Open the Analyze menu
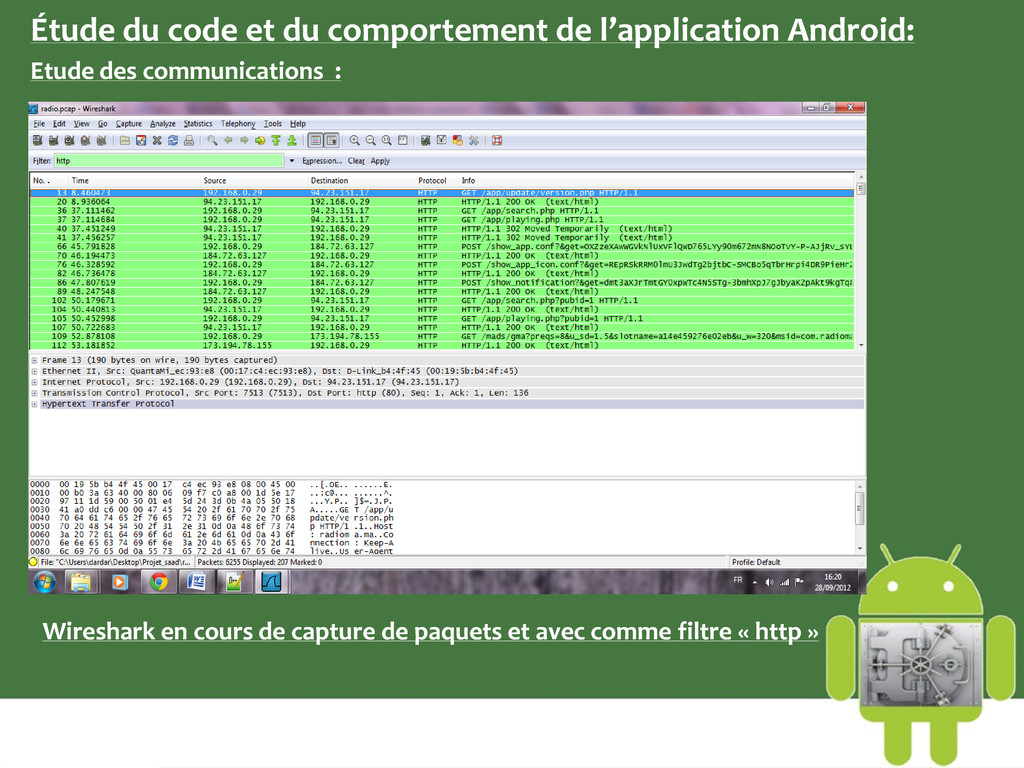1024x768 pixels. click(163, 123)
